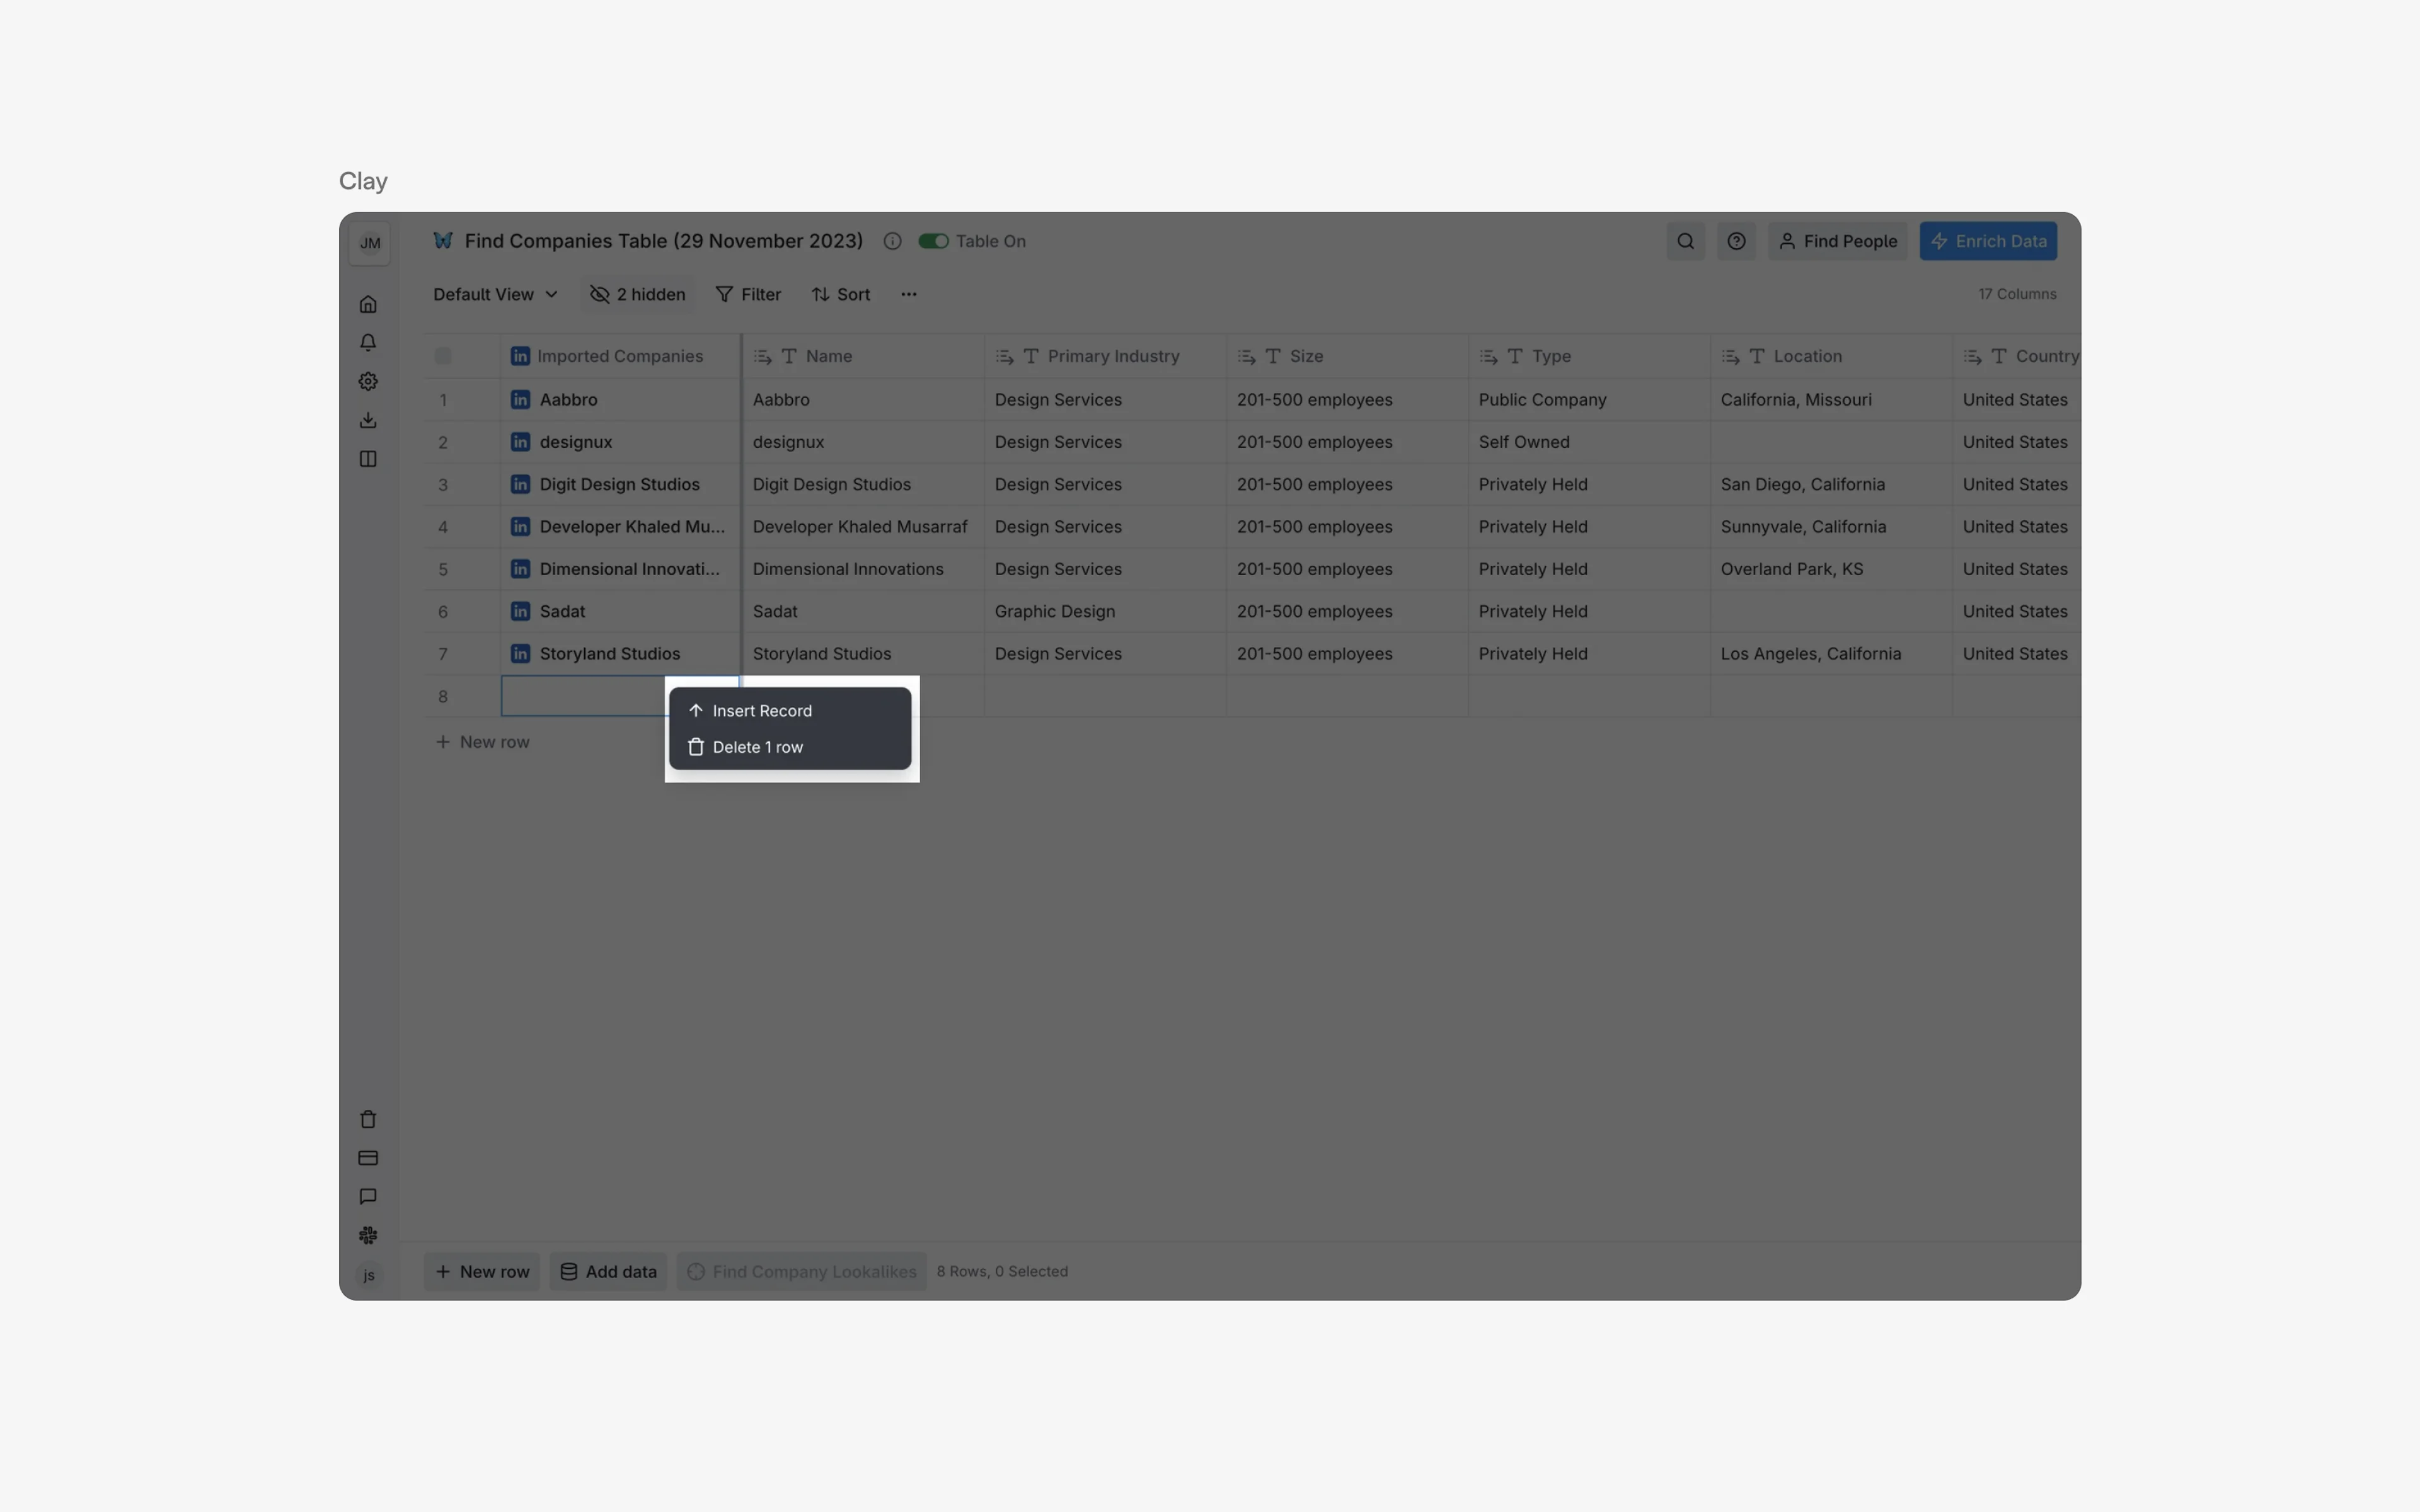
Task: Open notifications bell icon
Action: [368, 342]
